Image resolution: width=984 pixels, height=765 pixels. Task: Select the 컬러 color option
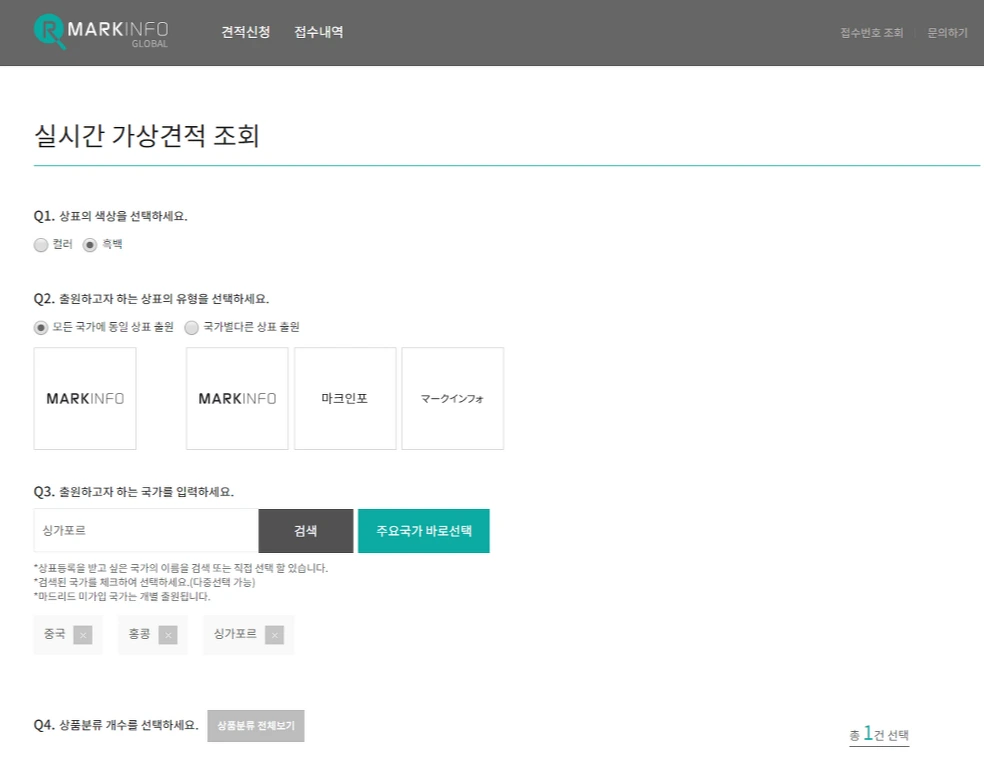pyautogui.click(x=41, y=245)
